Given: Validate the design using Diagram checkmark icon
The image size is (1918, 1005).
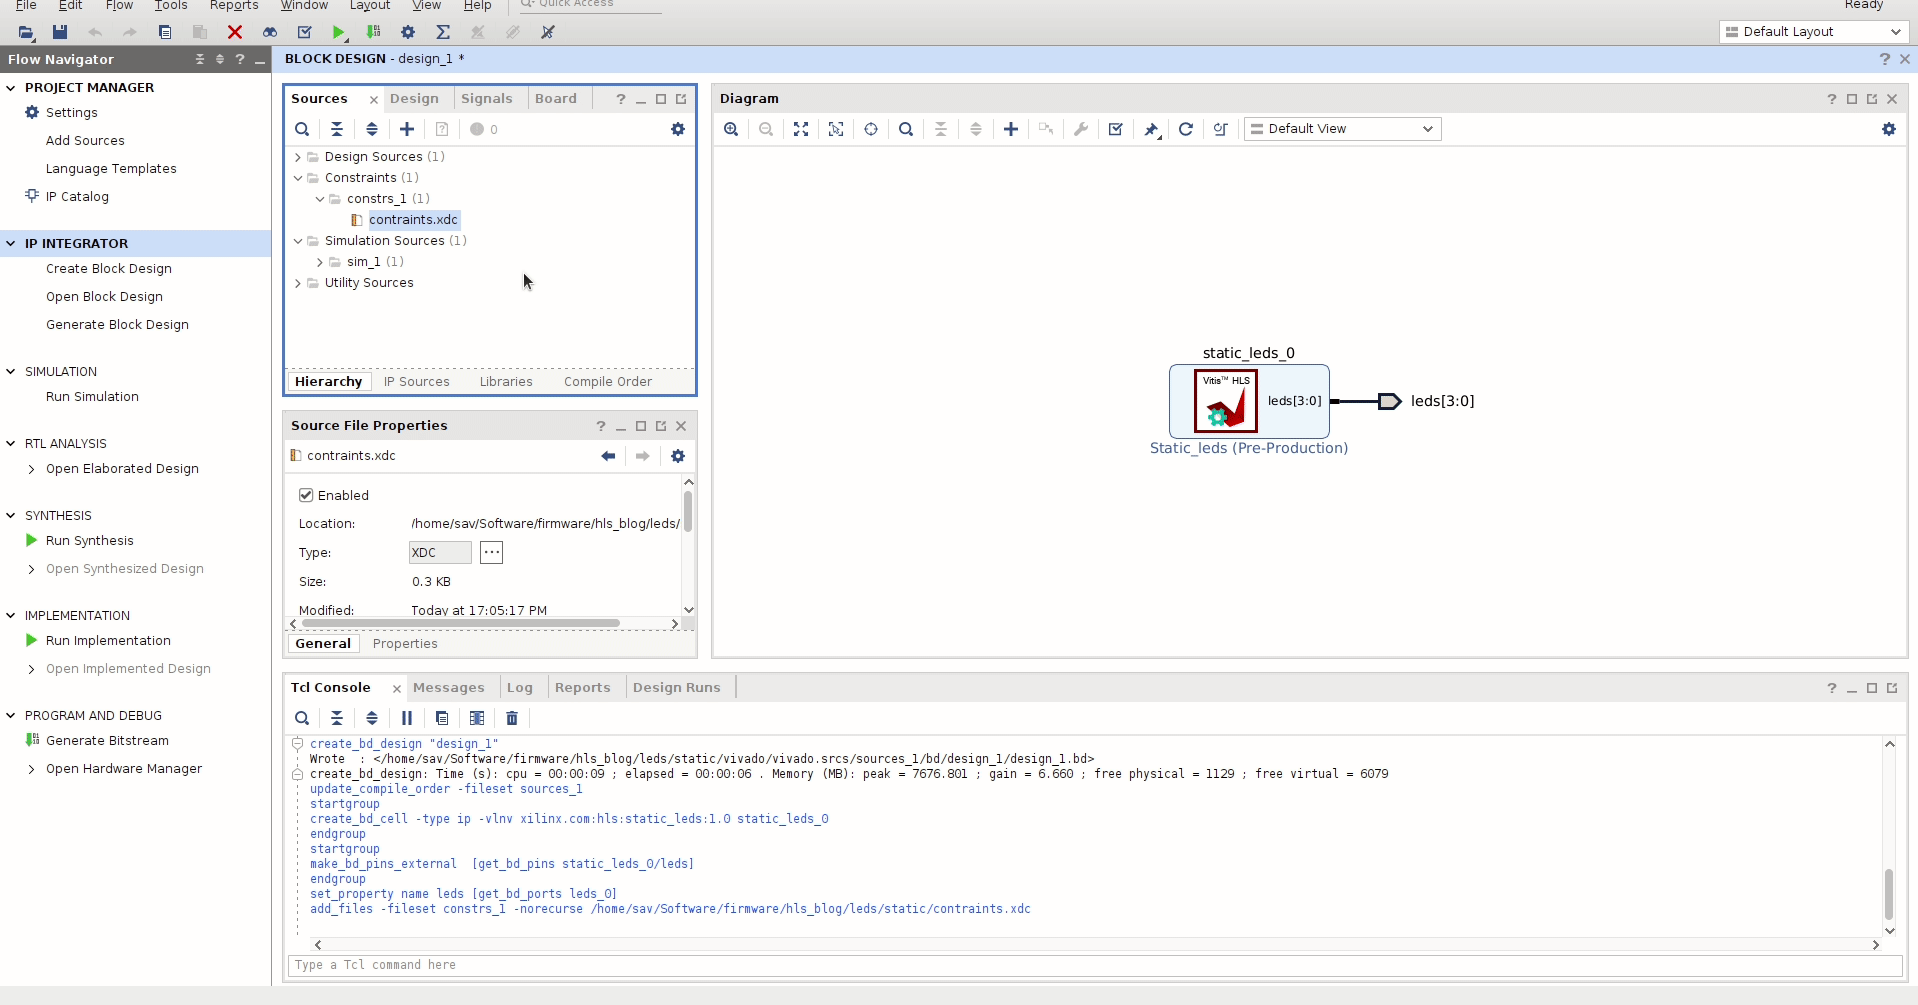Looking at the screenshot, I should 1116,129.
